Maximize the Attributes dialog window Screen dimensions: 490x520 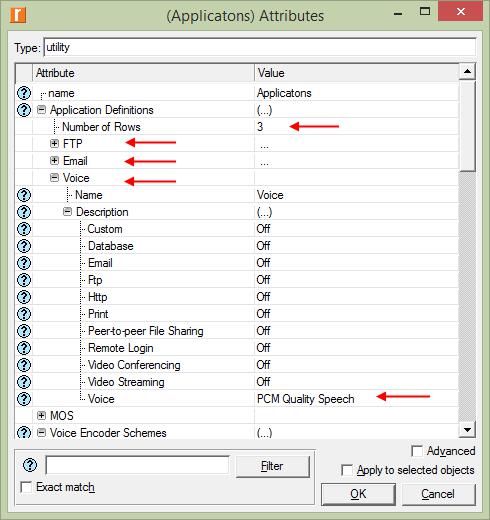click(x=425, y=12)
